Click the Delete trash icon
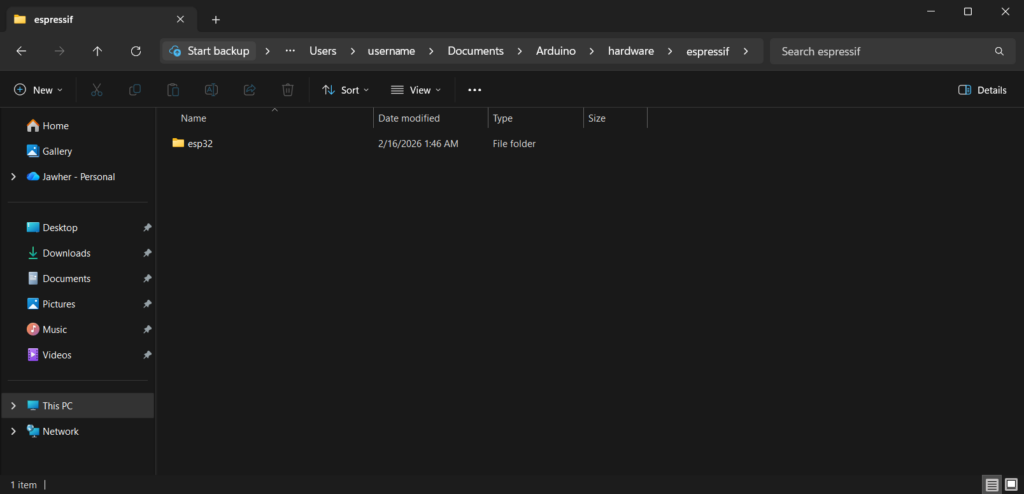Image resolution: width=1024 pixels, height=494 pixels. [x=287, y=90]
